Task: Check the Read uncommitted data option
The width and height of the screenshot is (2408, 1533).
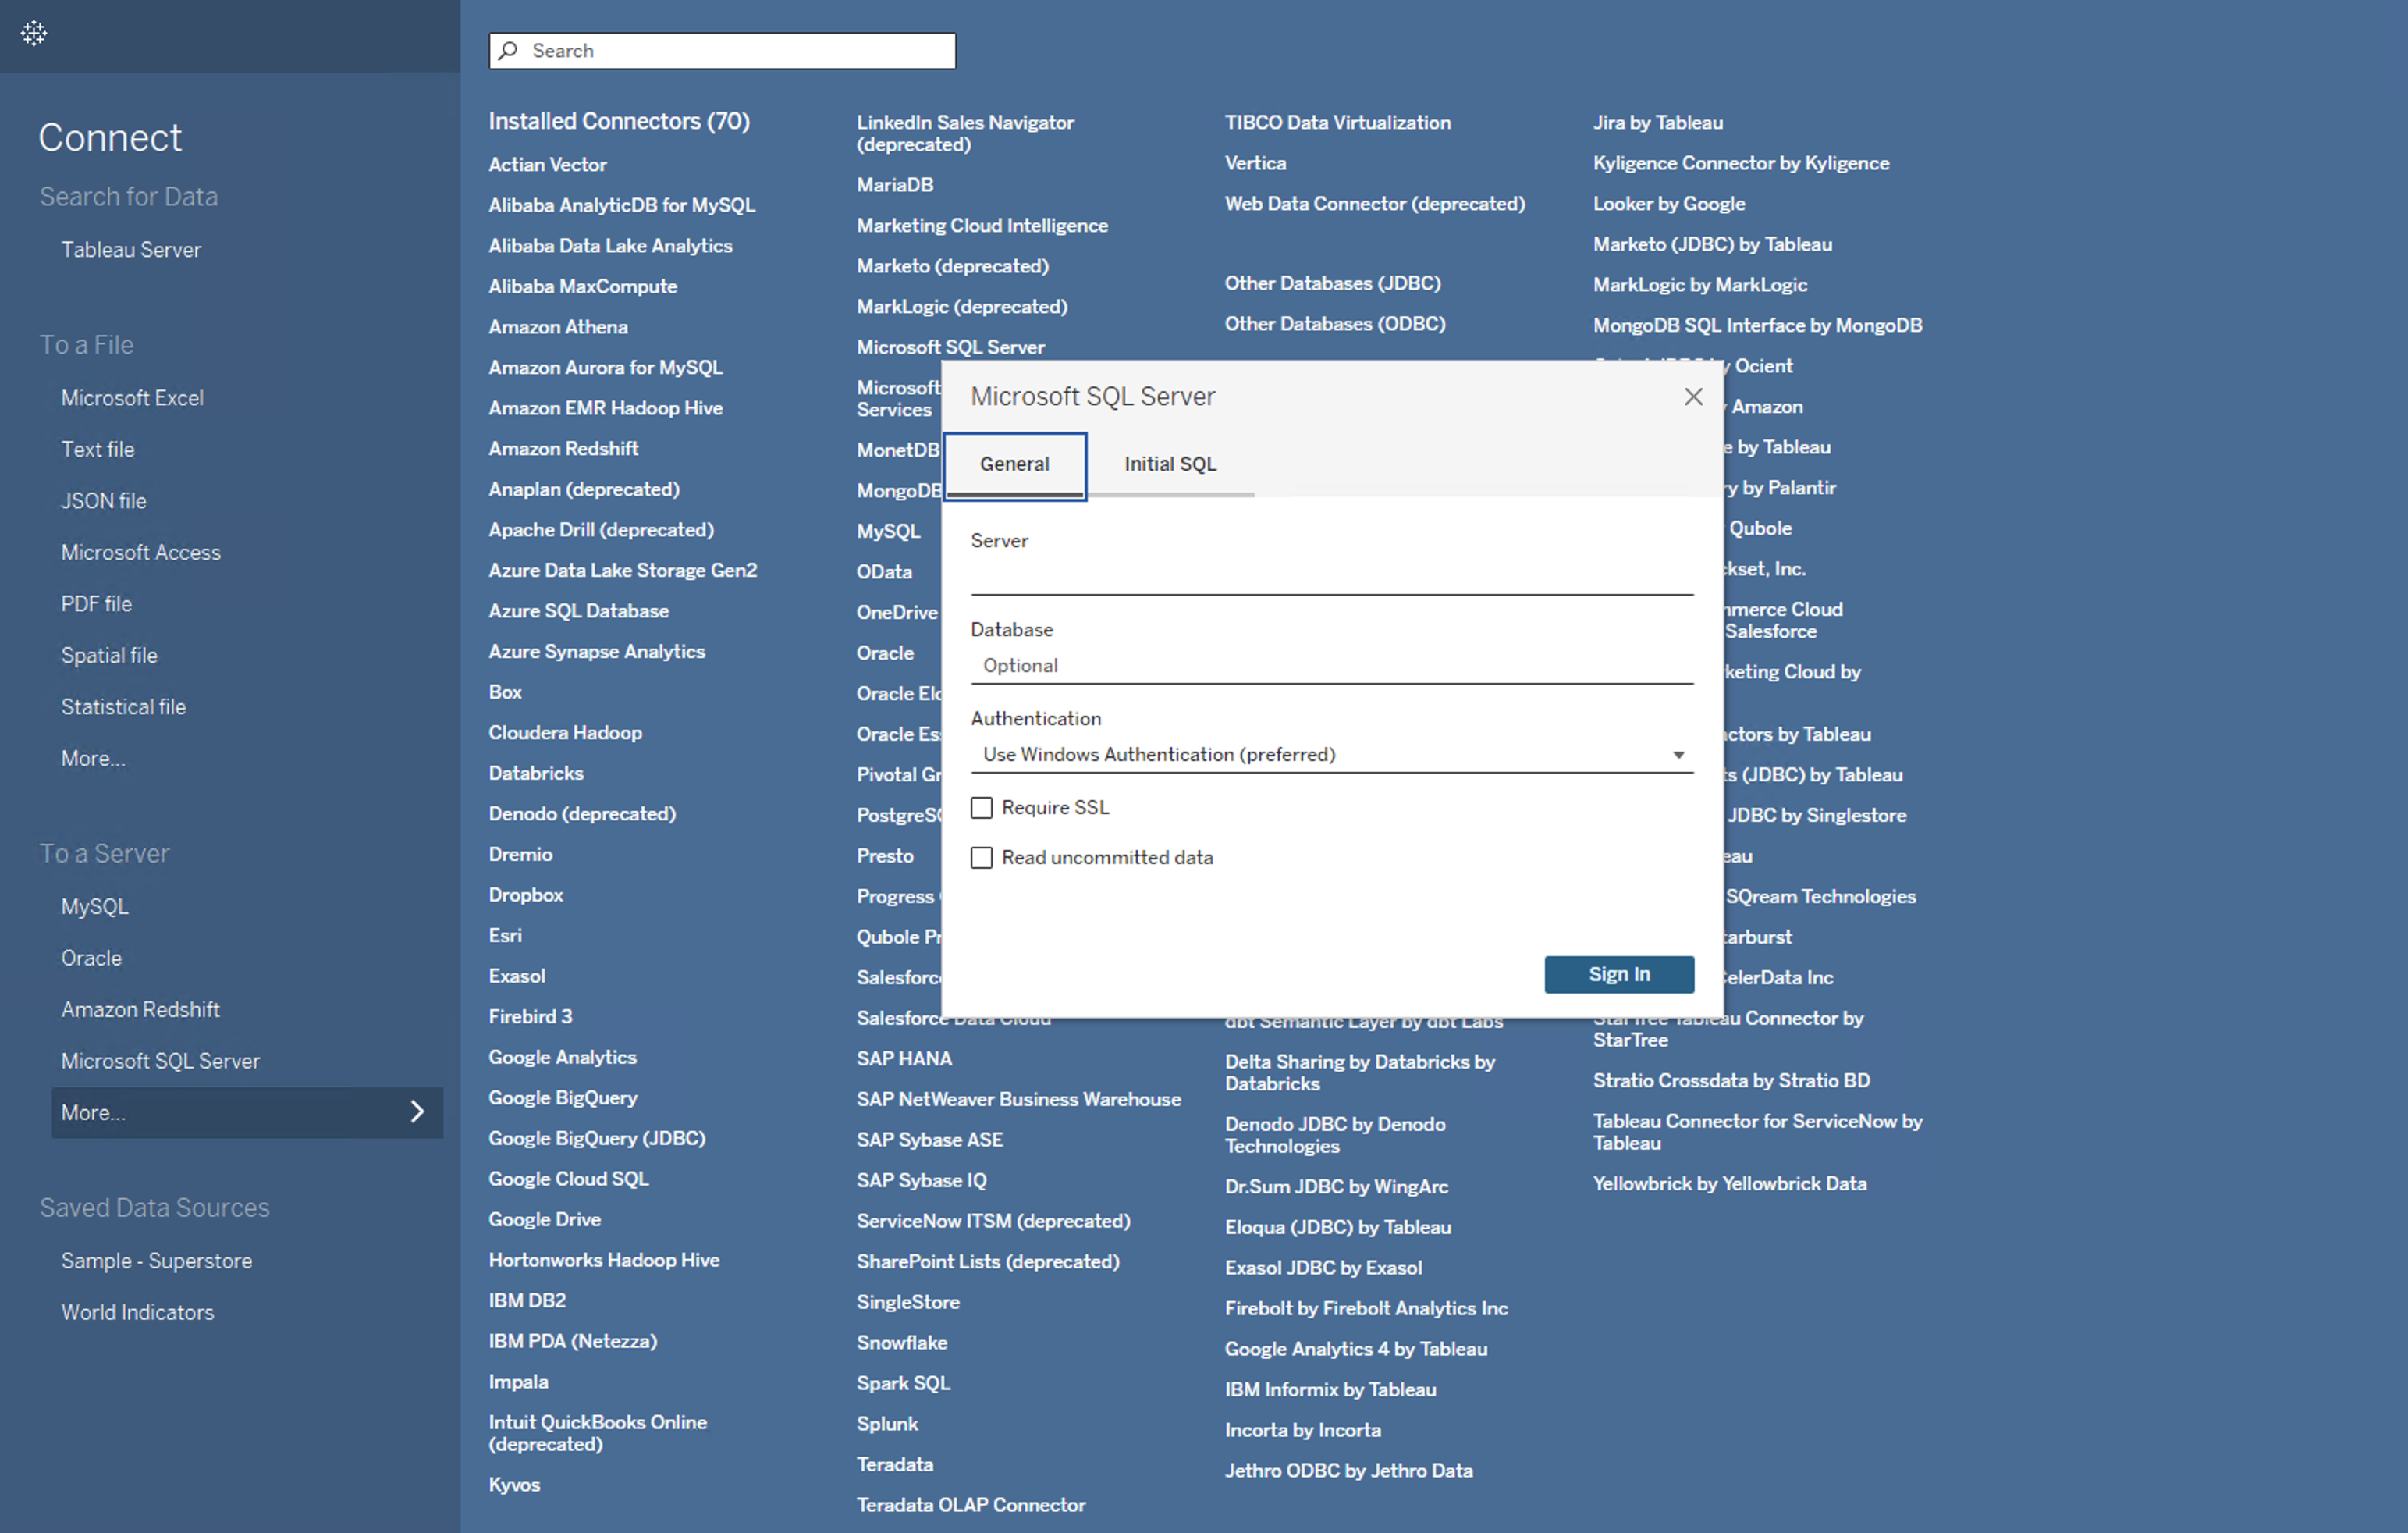Action: click(x=982, y=858)
